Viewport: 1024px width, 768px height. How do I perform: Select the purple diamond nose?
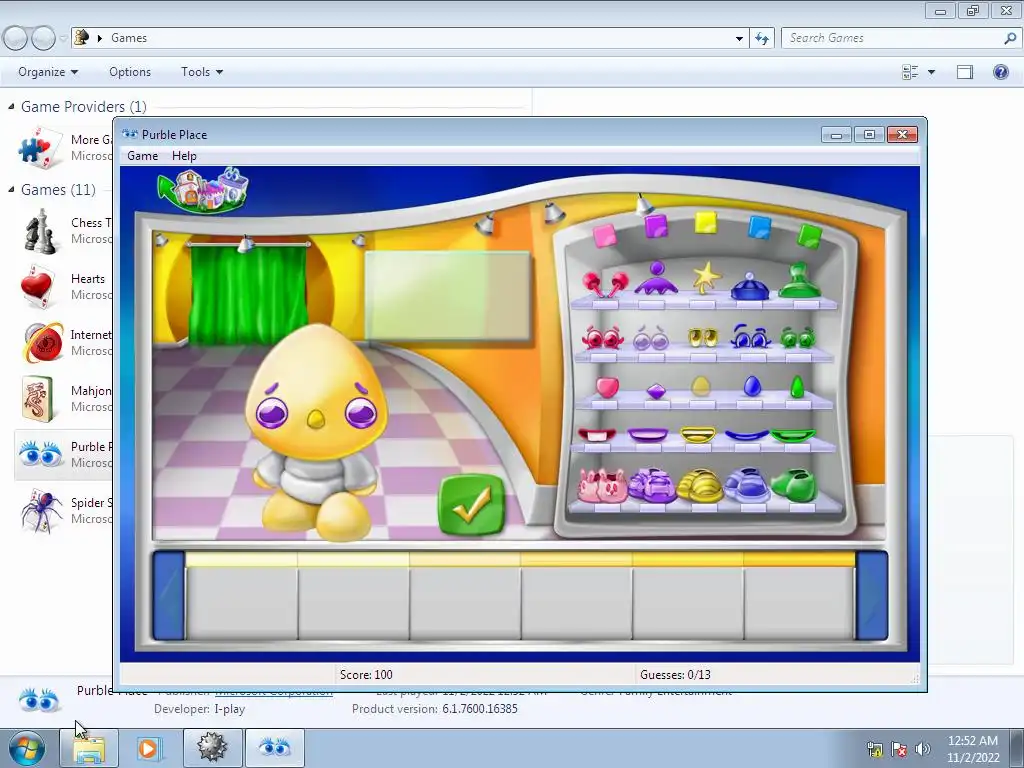(x=656, y=391)
